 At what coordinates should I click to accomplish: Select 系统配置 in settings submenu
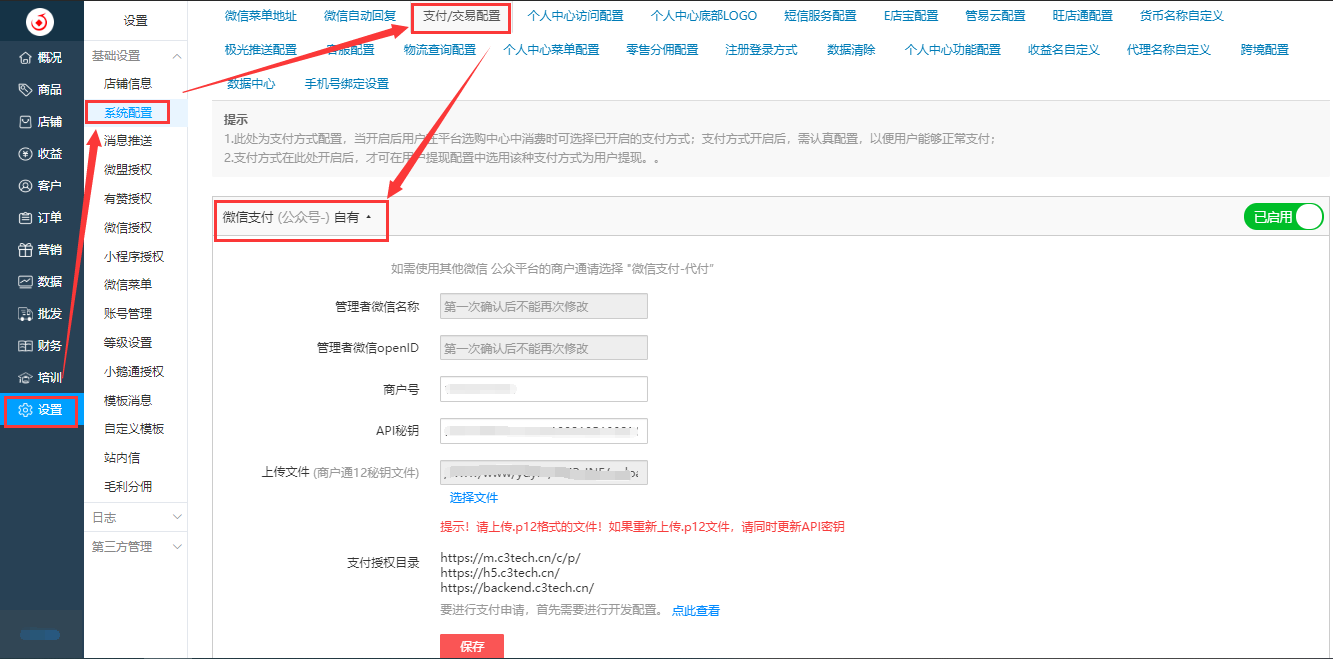pos(128,112)
